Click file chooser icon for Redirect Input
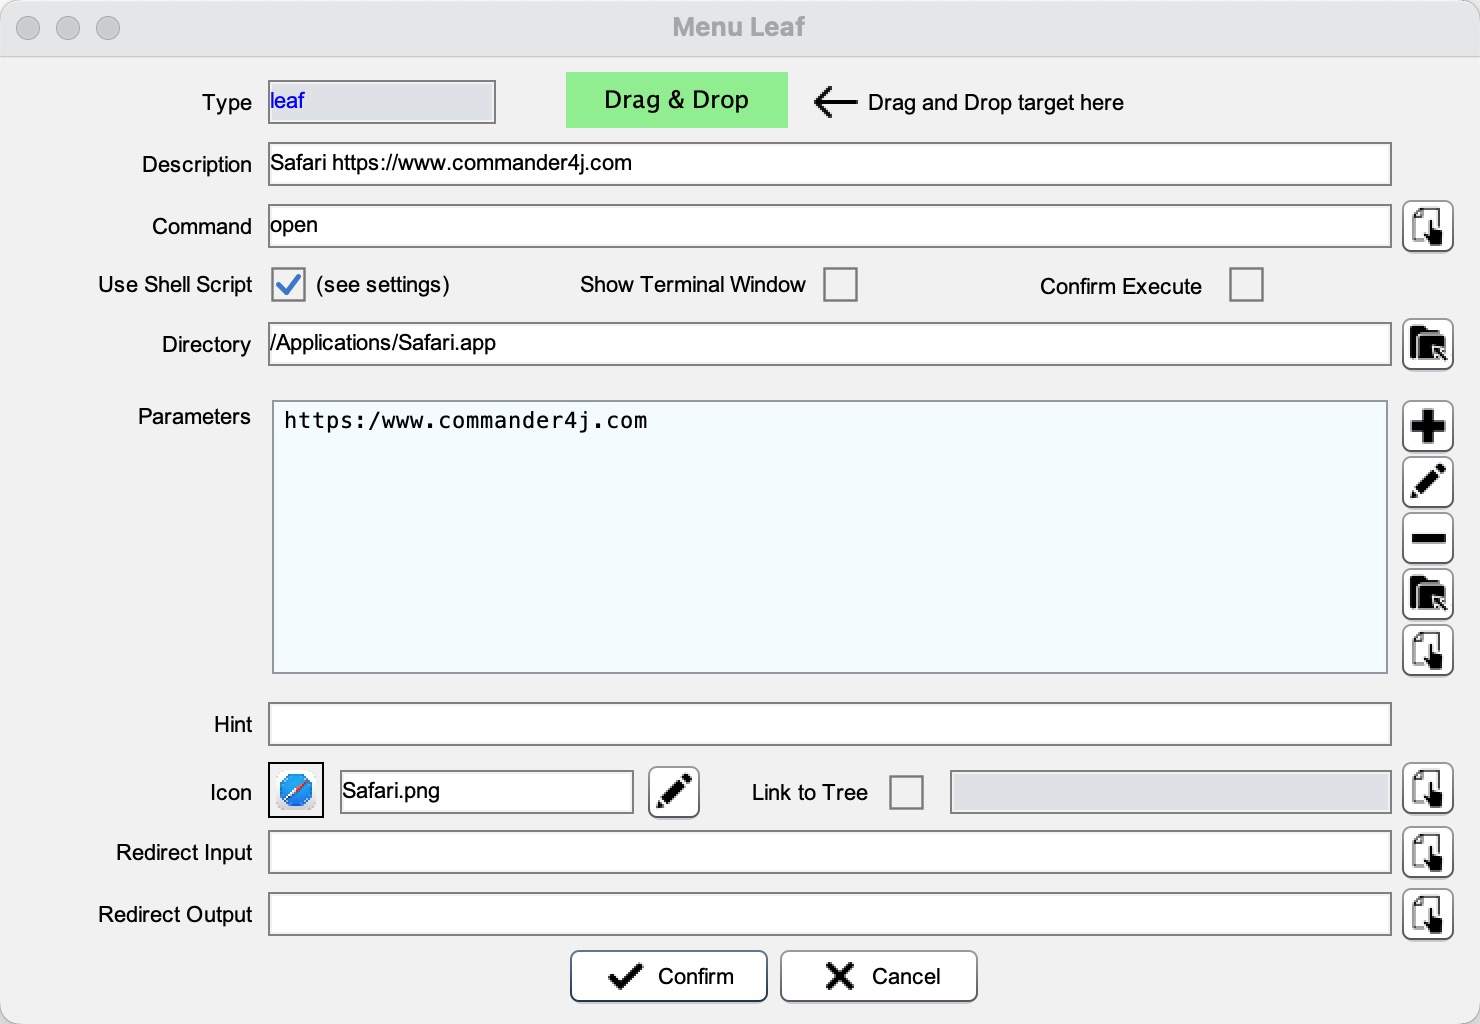Screen dimensions: 1480x1024 (1427, 853)
